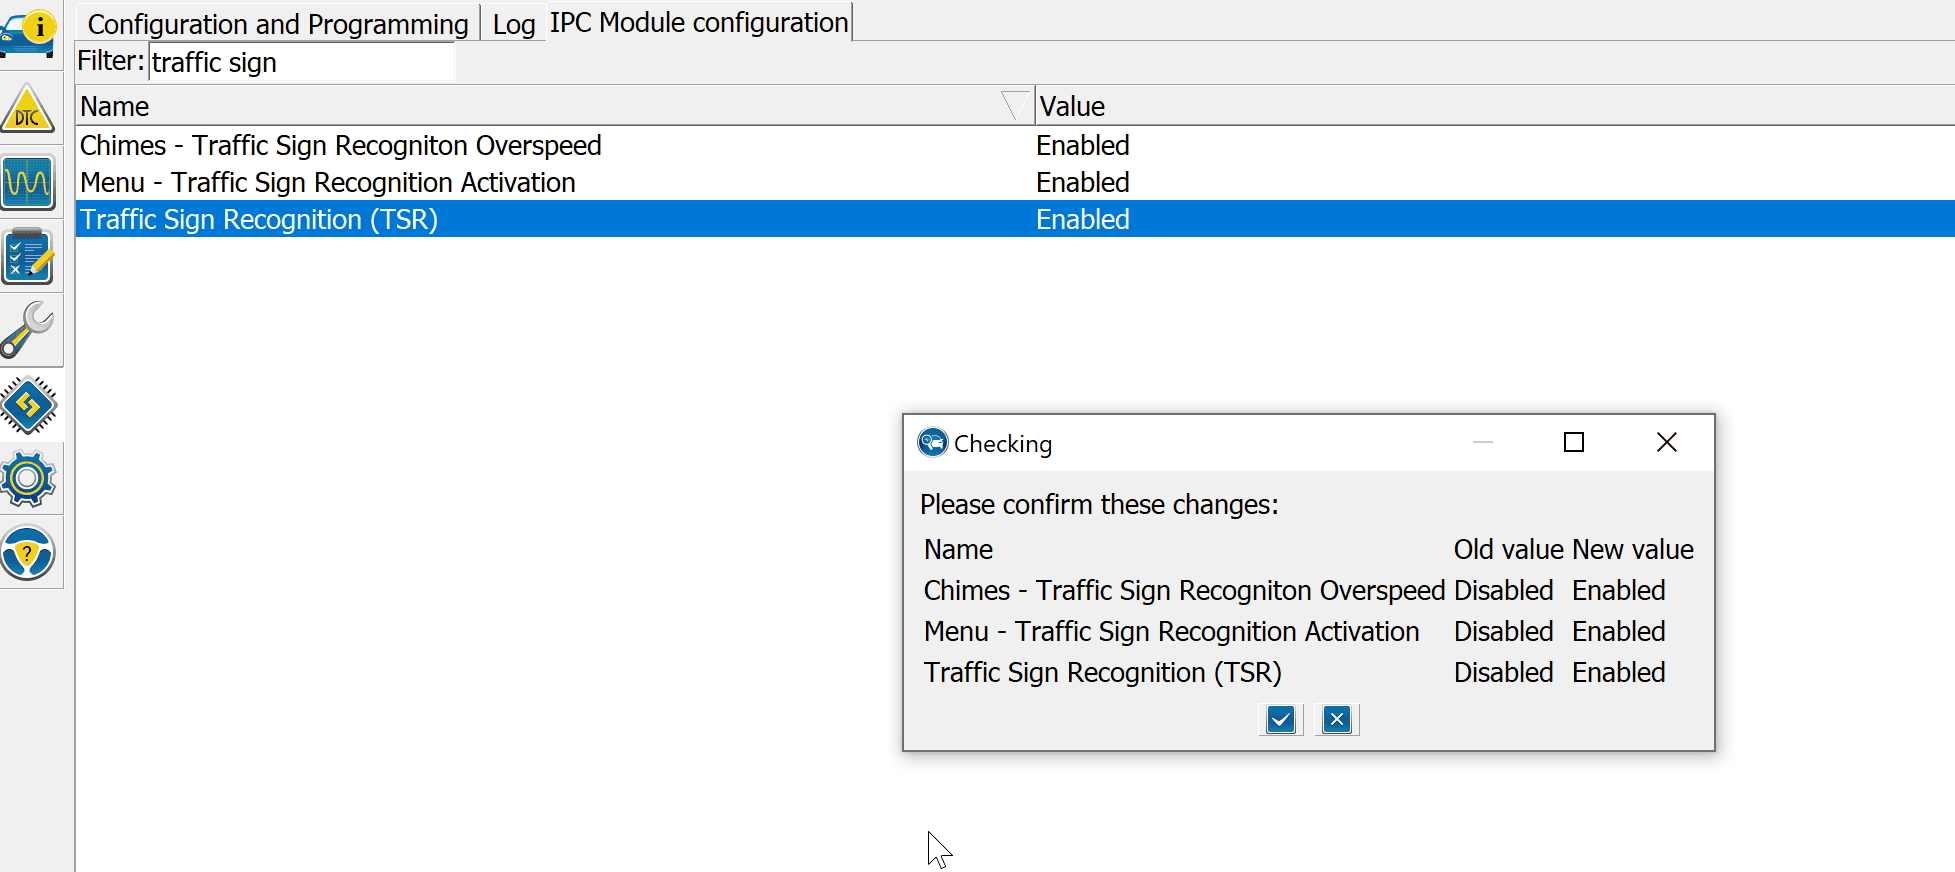The width and height of the screenshot is (1955, 872).
Task: Select the Traffic Sign Recognition (TSR) row
Action: tap(1015, 219)
